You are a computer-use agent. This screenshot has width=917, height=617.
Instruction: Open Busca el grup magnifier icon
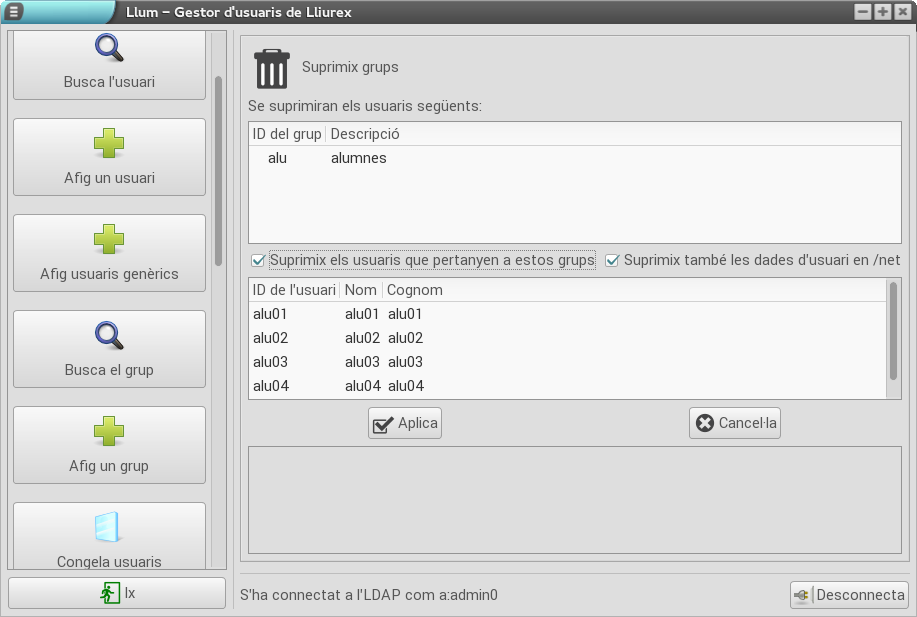pos(109,336)
